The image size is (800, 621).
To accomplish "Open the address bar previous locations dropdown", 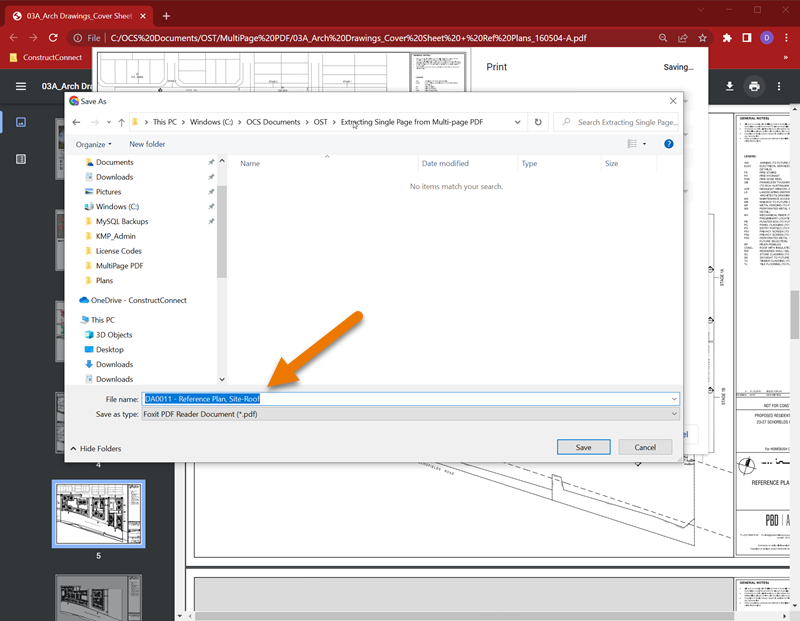I will click(517, 122).
